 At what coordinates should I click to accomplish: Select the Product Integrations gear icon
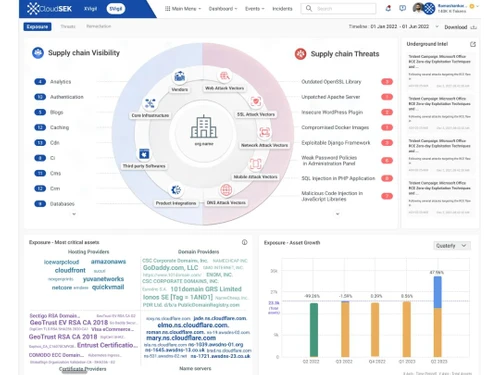click(176, 190)
